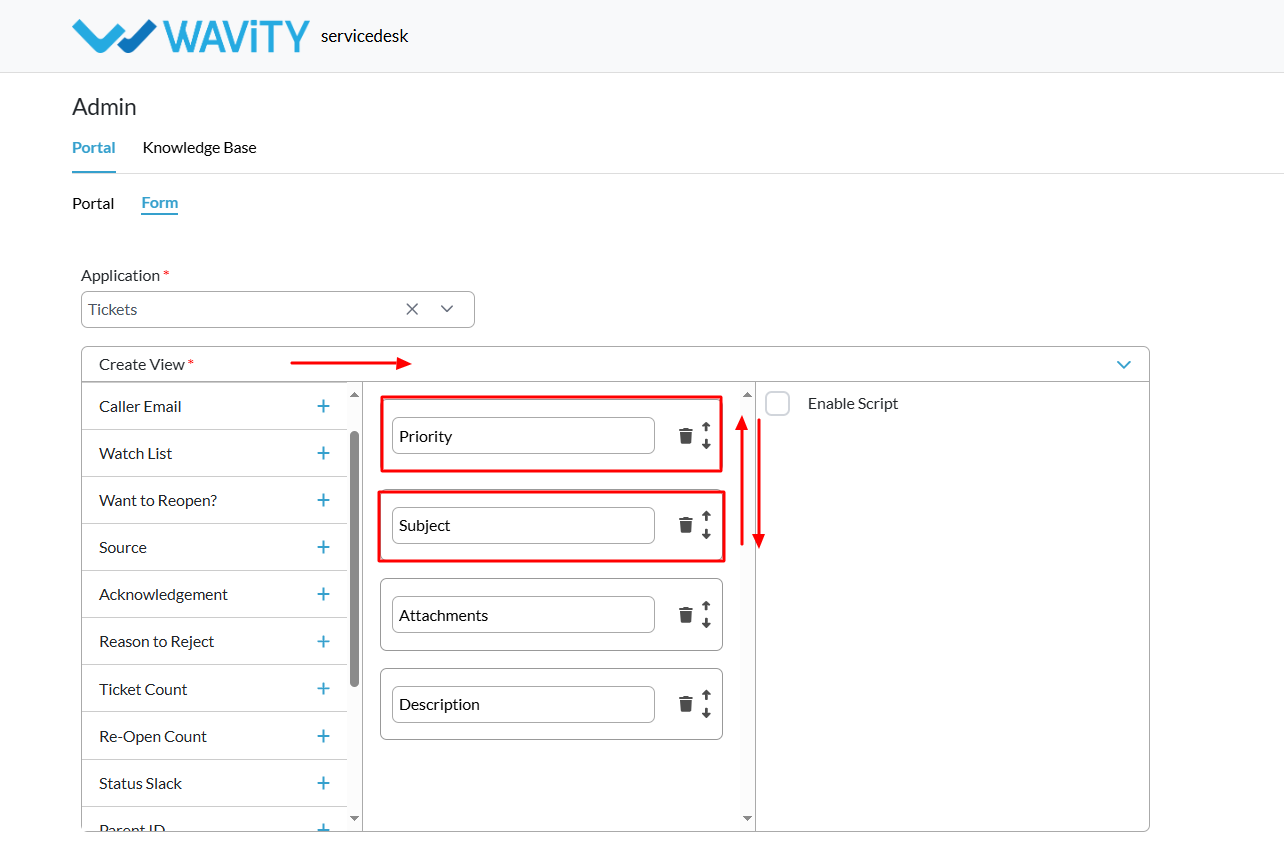This screenshot has width=1284, height=846.
Task: Add Ticket Count field via plus icon
Action: coord(323,689)
